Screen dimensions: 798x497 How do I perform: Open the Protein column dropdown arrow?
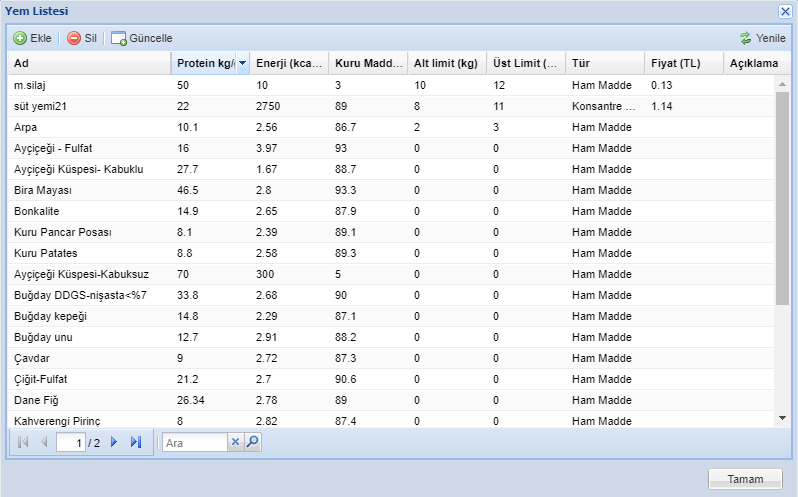coord(242,64)
